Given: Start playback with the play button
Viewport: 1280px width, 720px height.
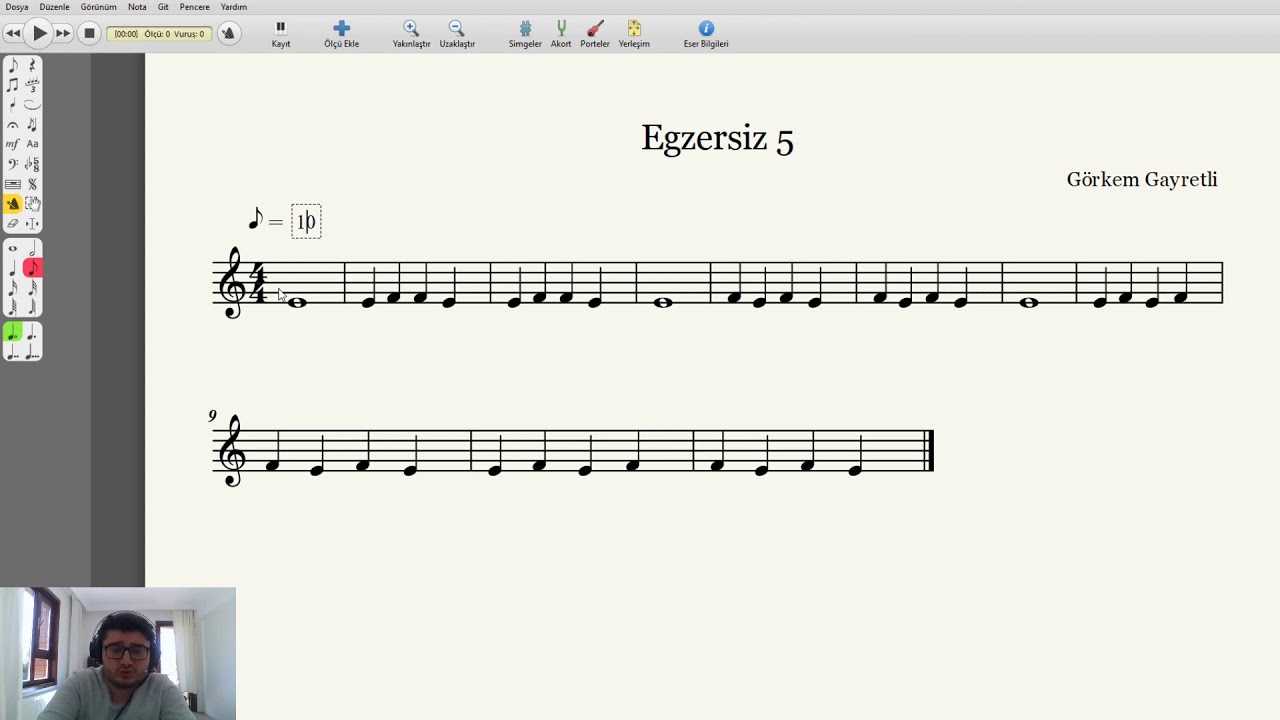Looking at the screenshot, I should pos(39,33).
